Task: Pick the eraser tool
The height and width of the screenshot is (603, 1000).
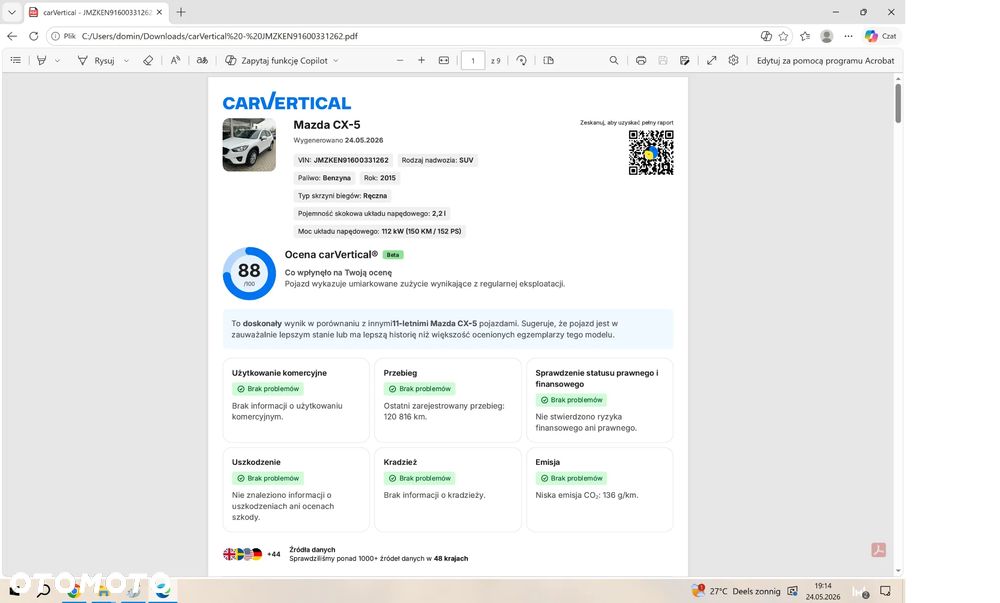Action: coord(148,61)
